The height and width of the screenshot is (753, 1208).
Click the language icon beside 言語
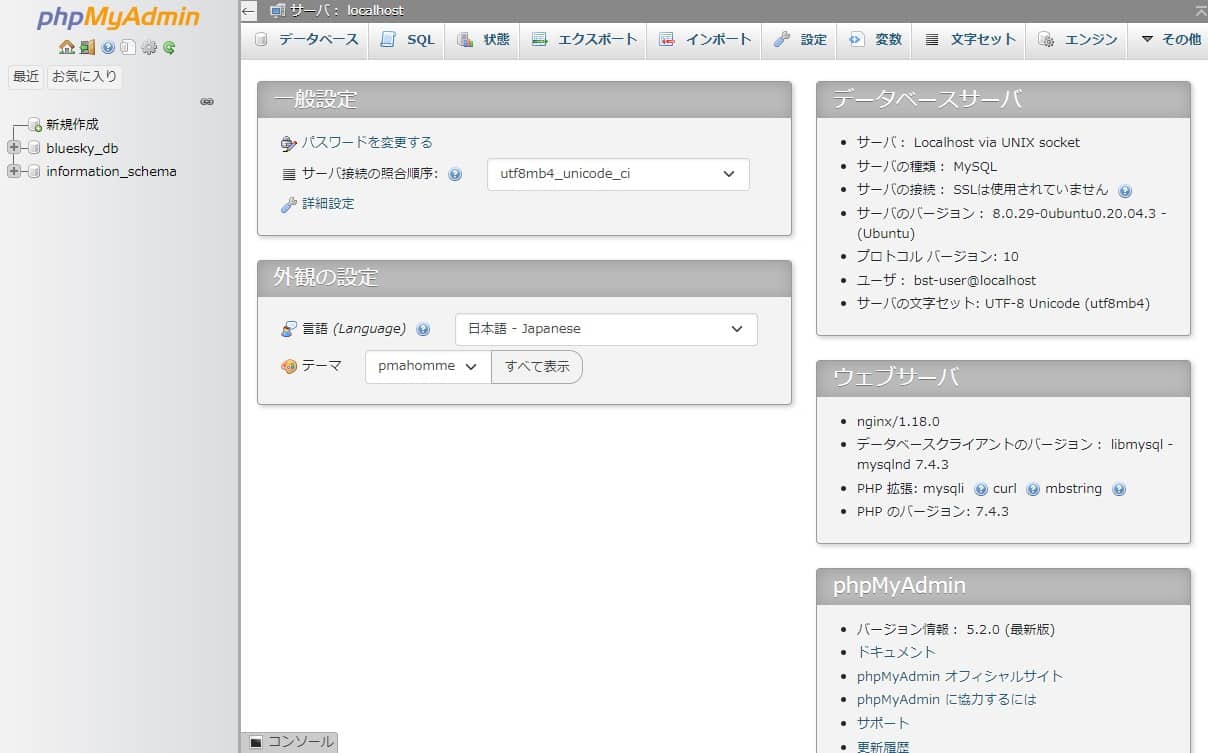[x=289, y=329]
